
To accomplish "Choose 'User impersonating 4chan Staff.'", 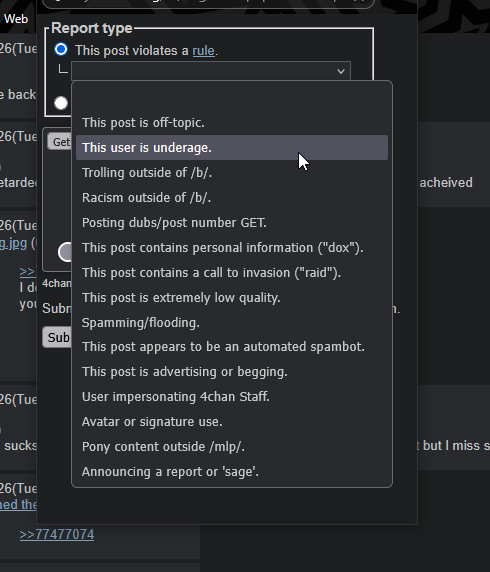I will [x=232, y=397].
